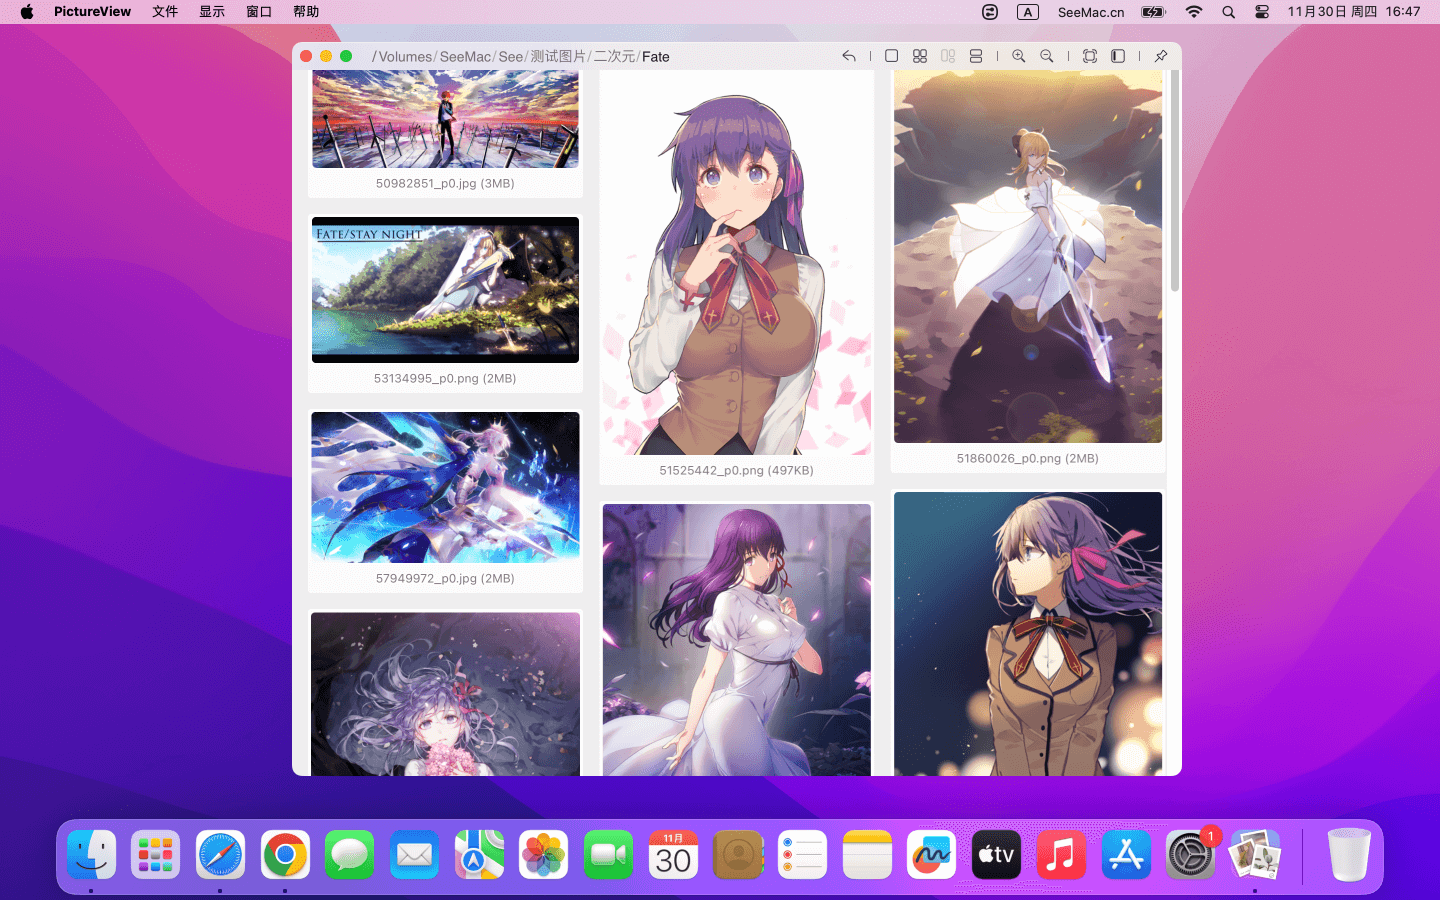The image size is (1440, 900).
Task: Click 测试图片 in the path bar
Action: click(558, 57)
